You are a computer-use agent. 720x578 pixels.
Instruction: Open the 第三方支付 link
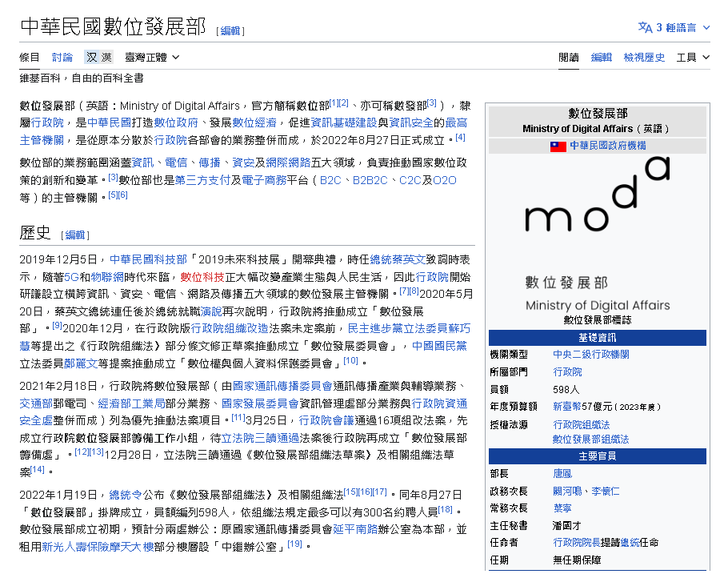pyautogui.click(x=202, y=180)
